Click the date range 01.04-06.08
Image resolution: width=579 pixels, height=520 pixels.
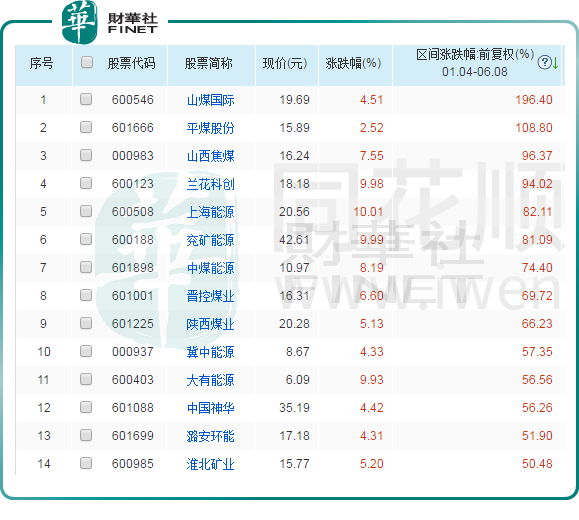click(475, 72)
